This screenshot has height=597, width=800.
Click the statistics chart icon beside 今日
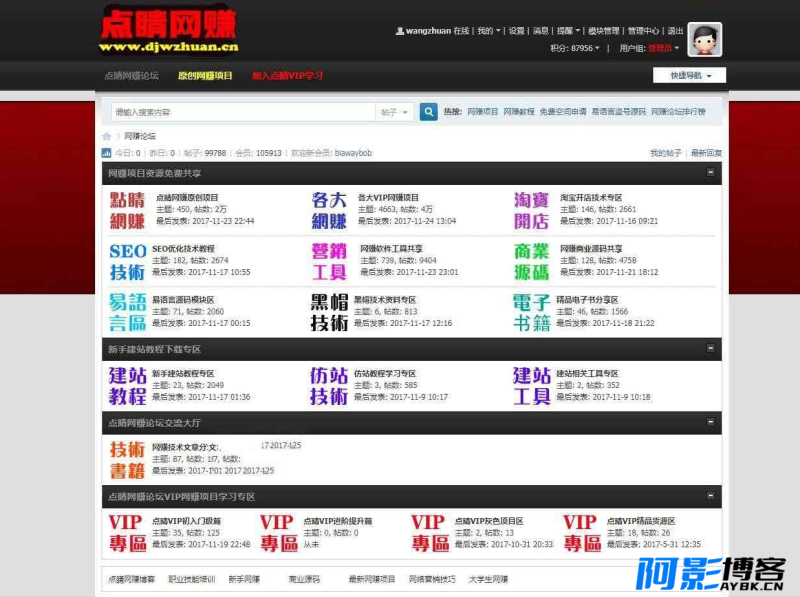(x=107, y=153)
